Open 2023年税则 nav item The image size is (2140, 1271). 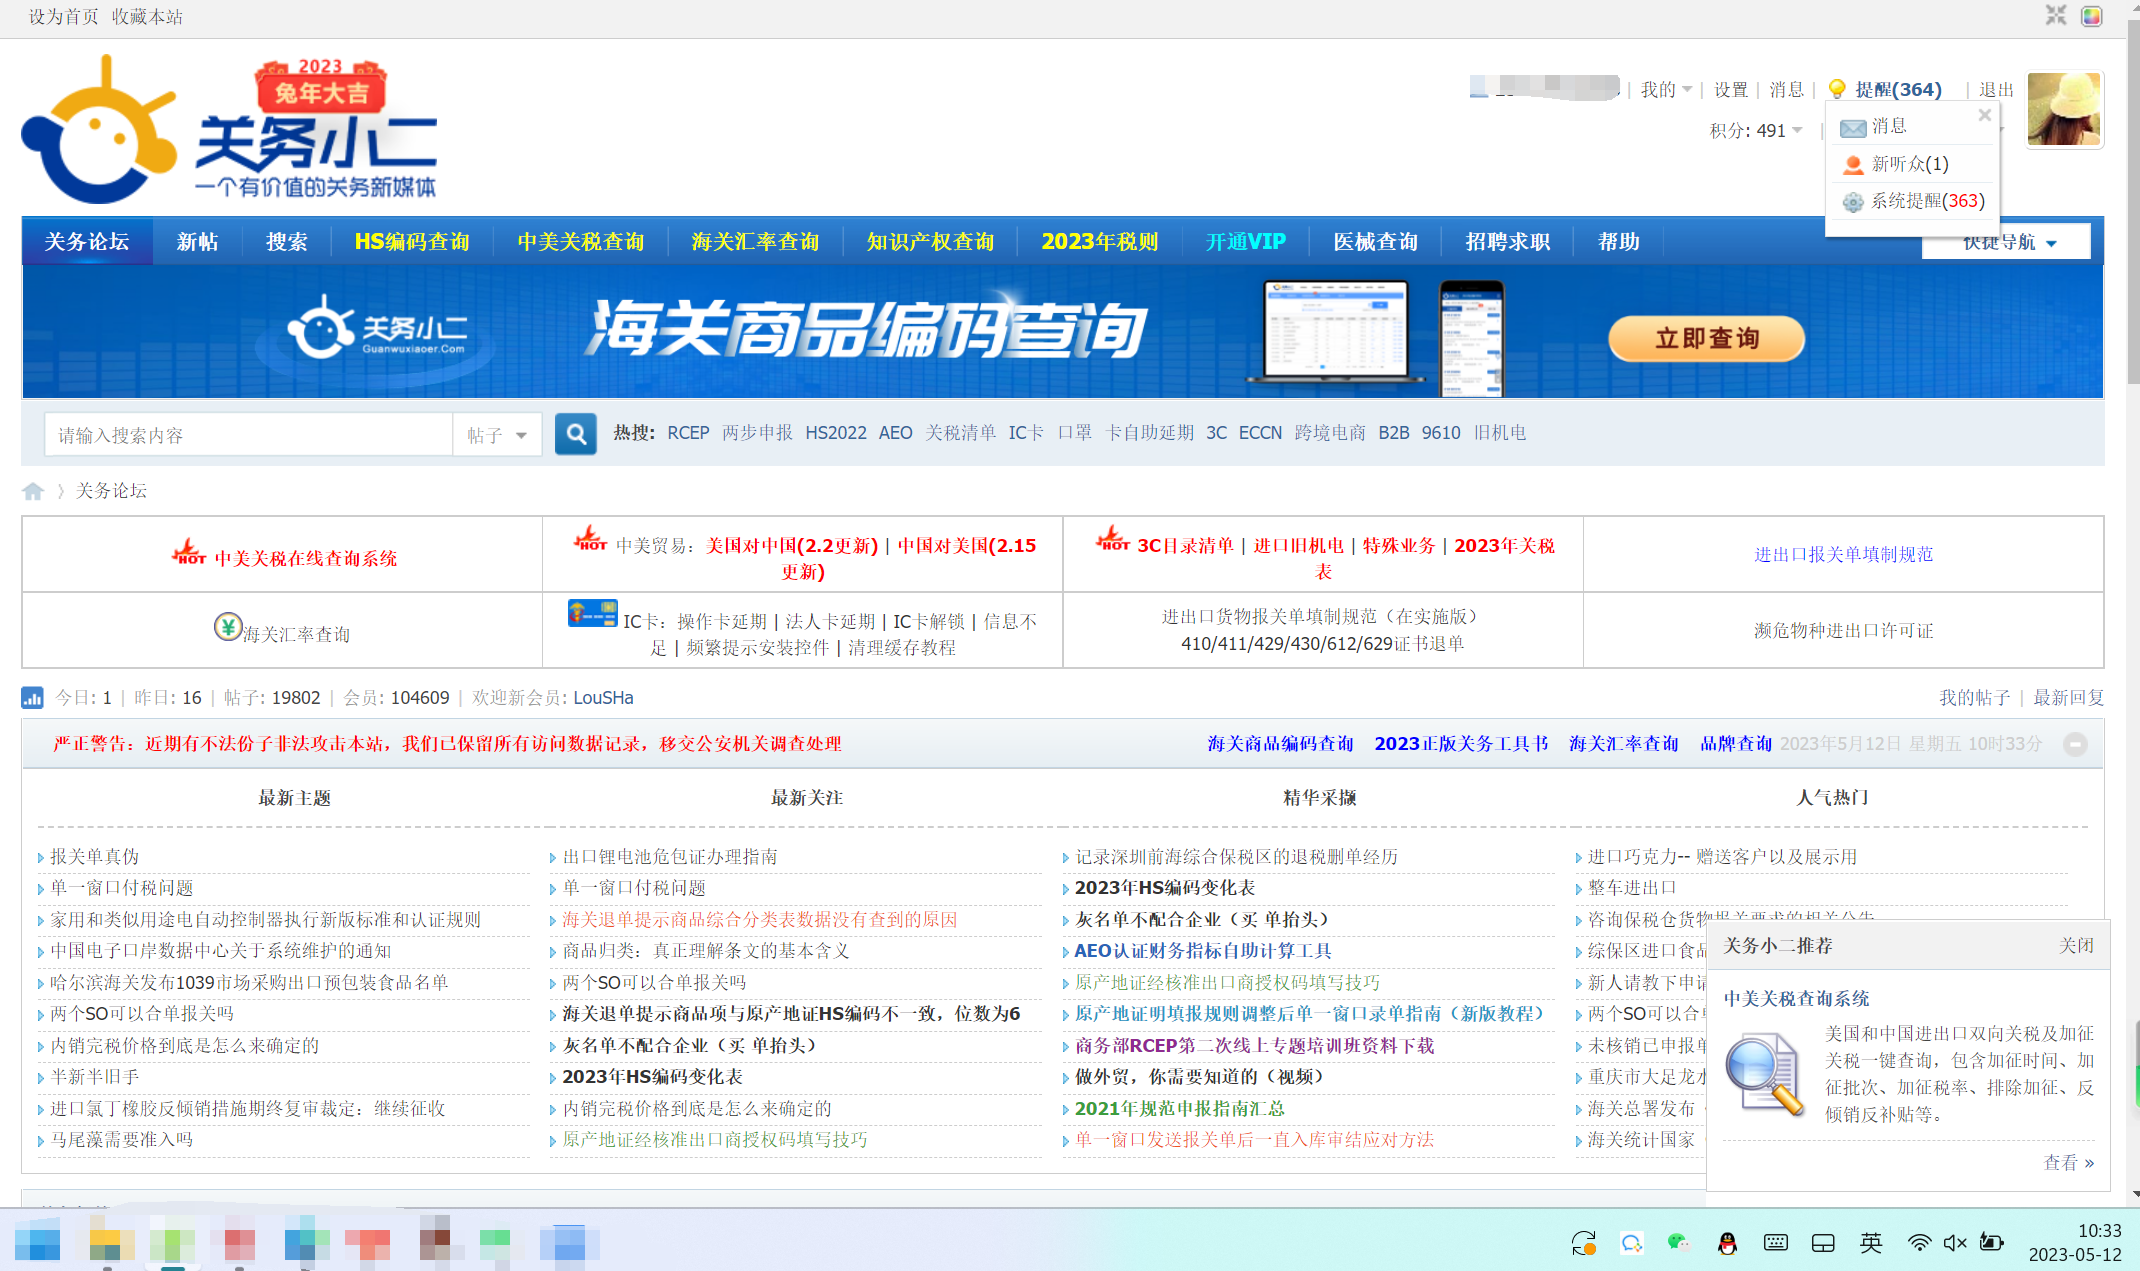(1100, 242)
